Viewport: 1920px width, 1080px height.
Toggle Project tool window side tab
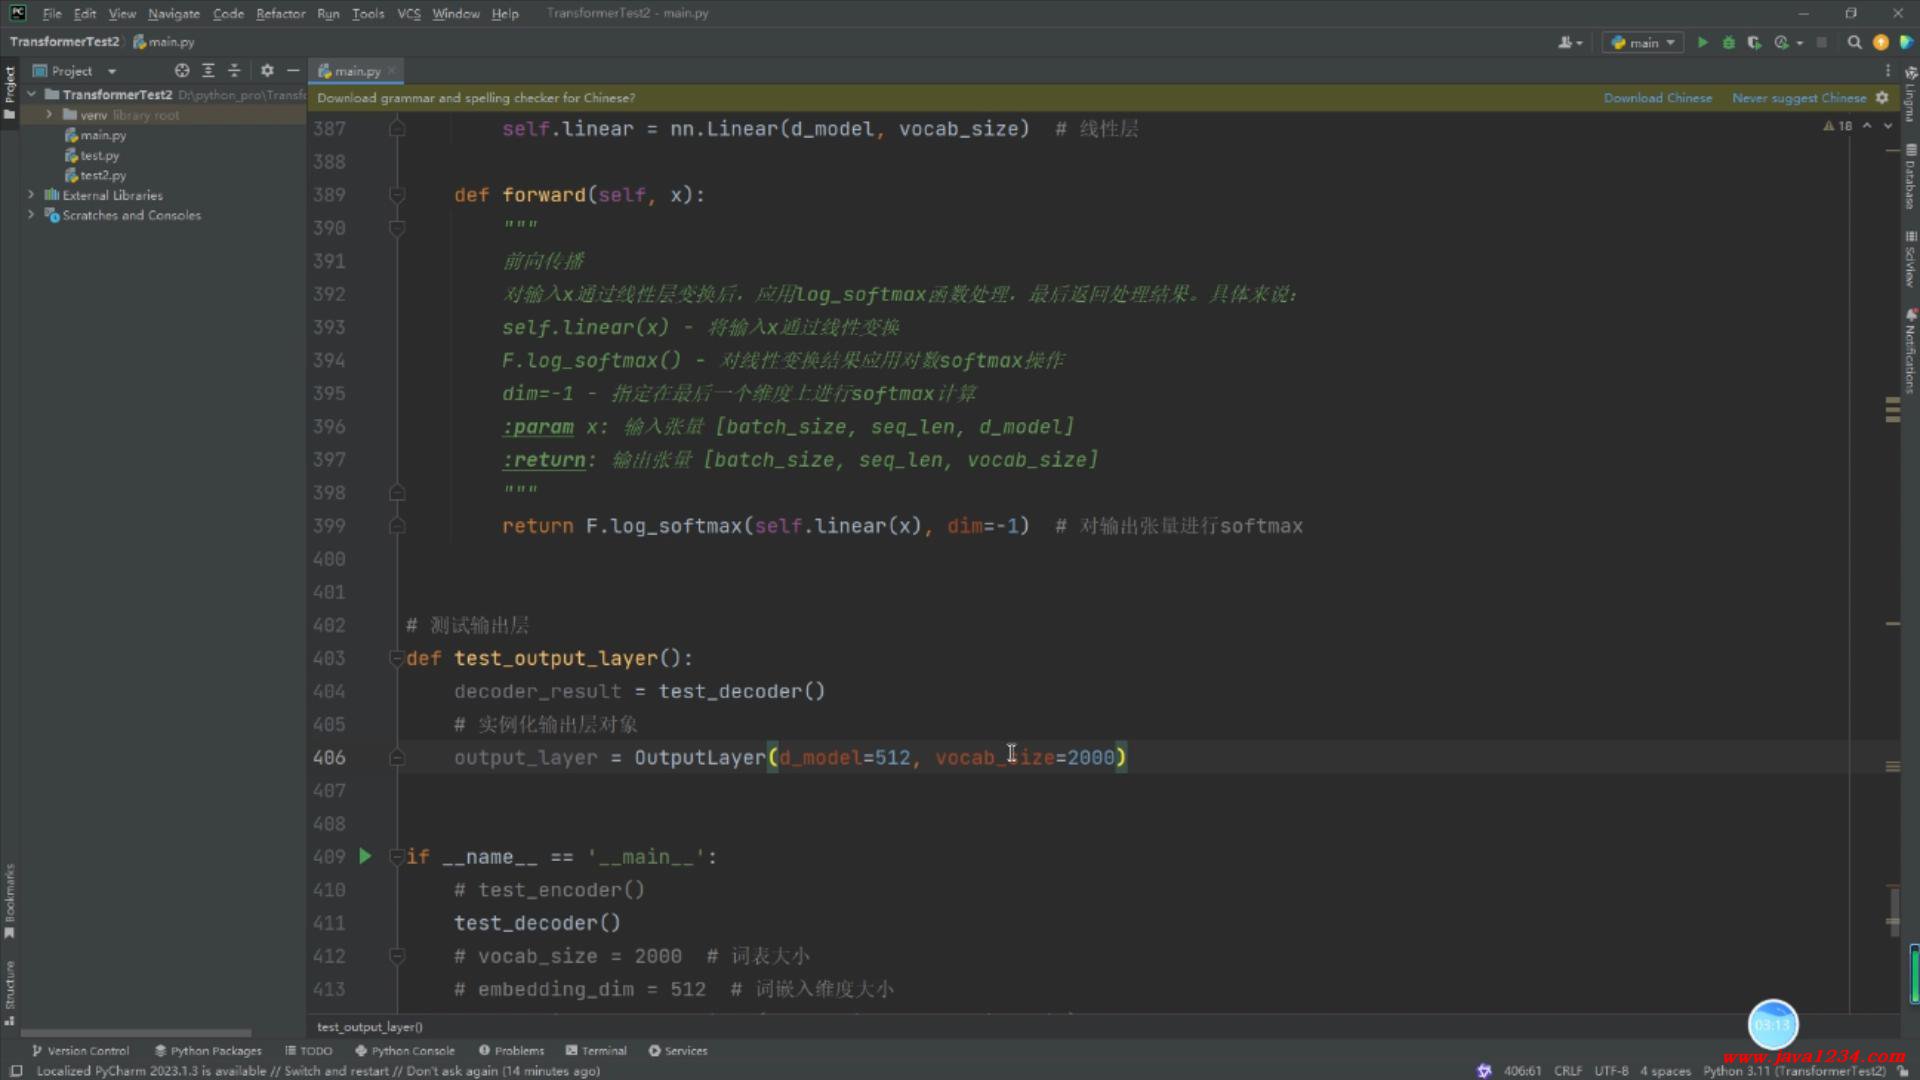[10, 90]
